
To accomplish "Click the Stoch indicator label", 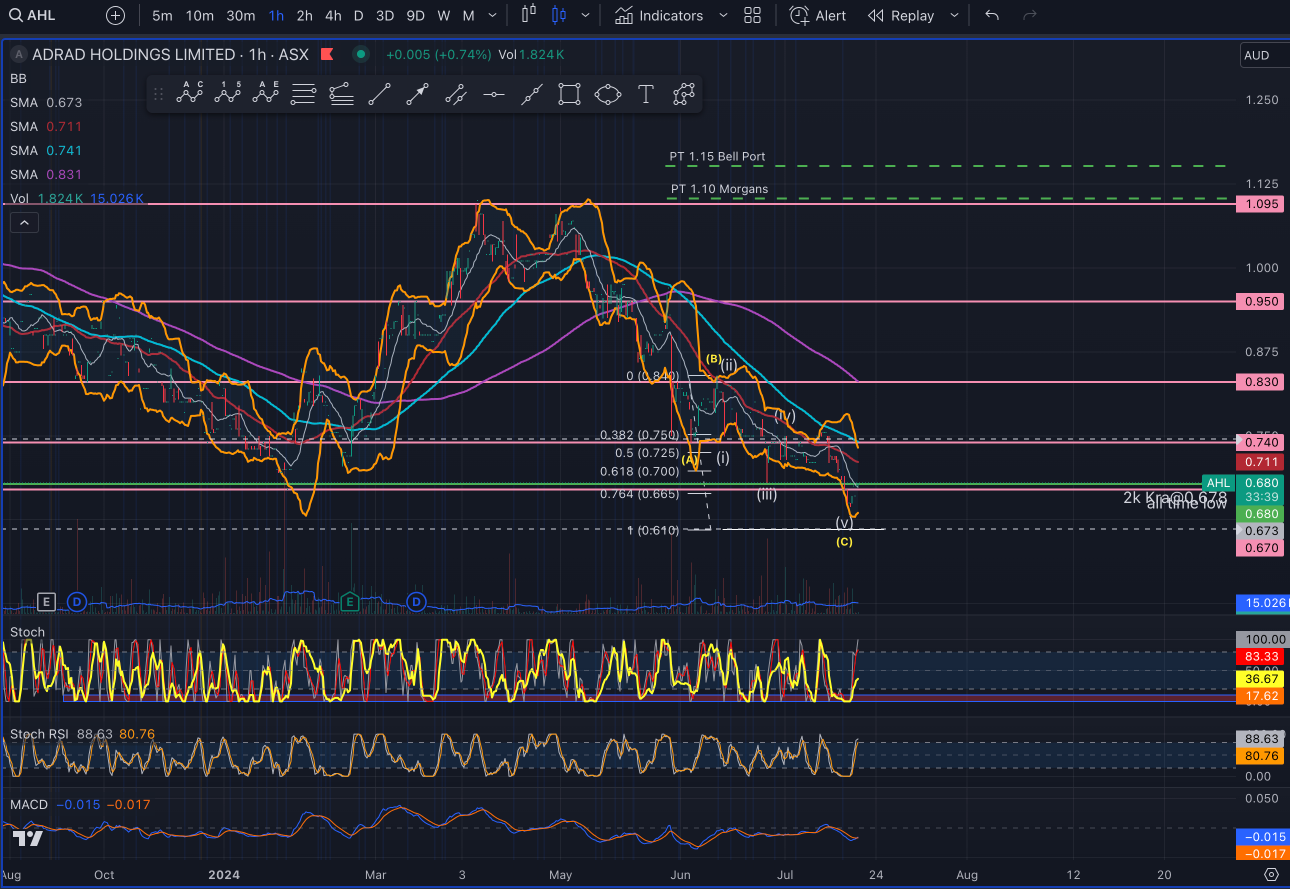I will [x=27, y=632].
